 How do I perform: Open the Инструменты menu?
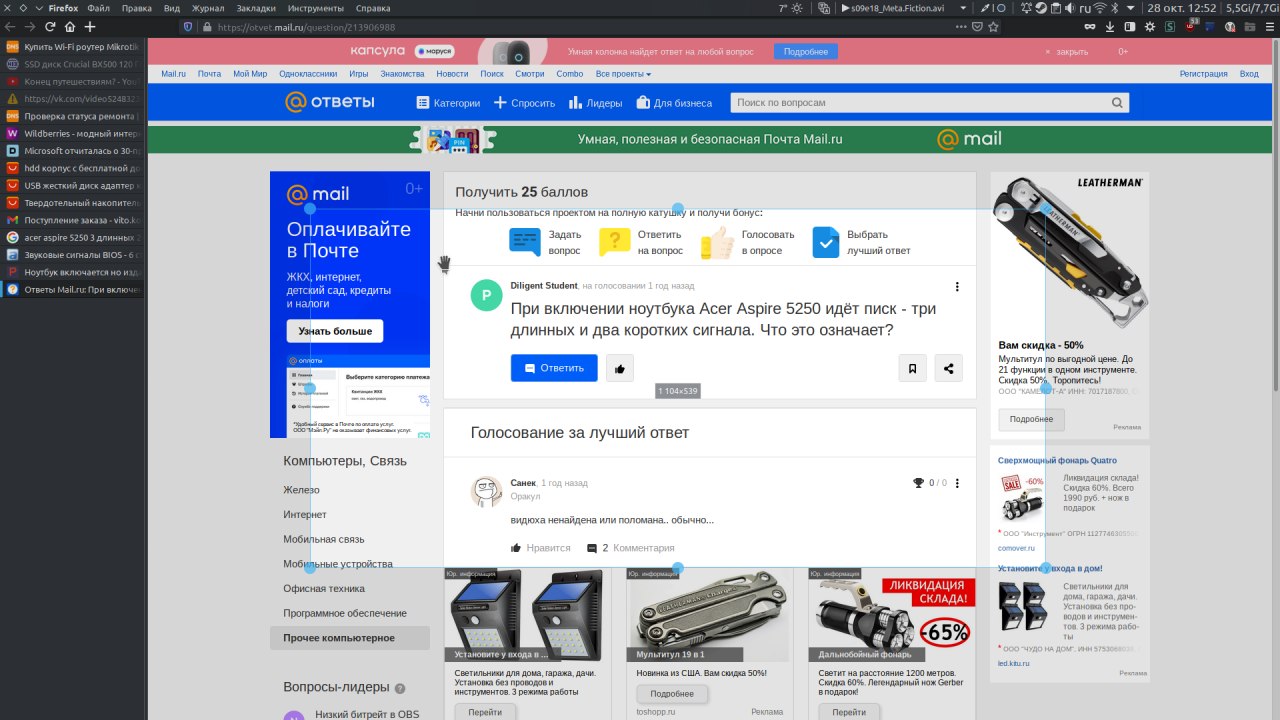[x=315, y=8]
